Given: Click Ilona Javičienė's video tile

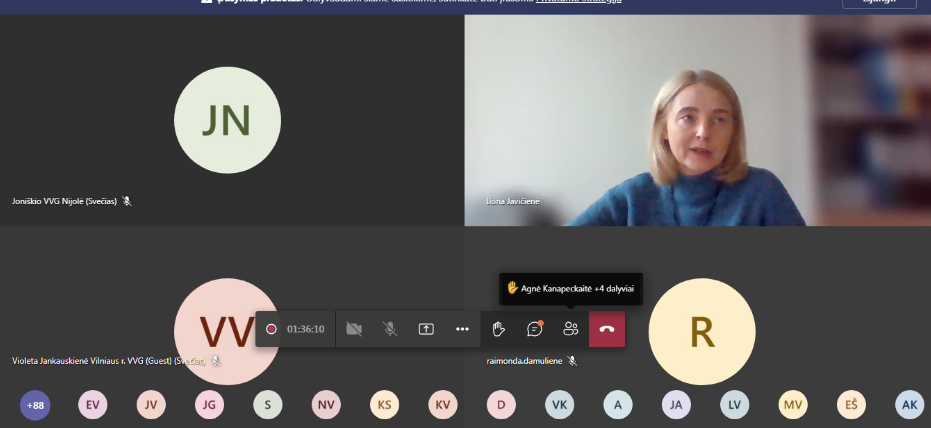Looking at the screenshot, I should (x=698, y=121).
